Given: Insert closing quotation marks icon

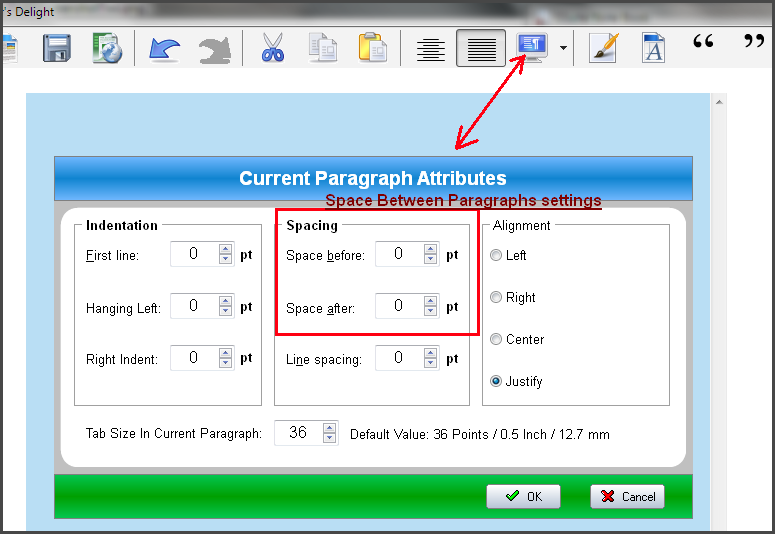Looking at the screenshot, I should pos(754,41).
